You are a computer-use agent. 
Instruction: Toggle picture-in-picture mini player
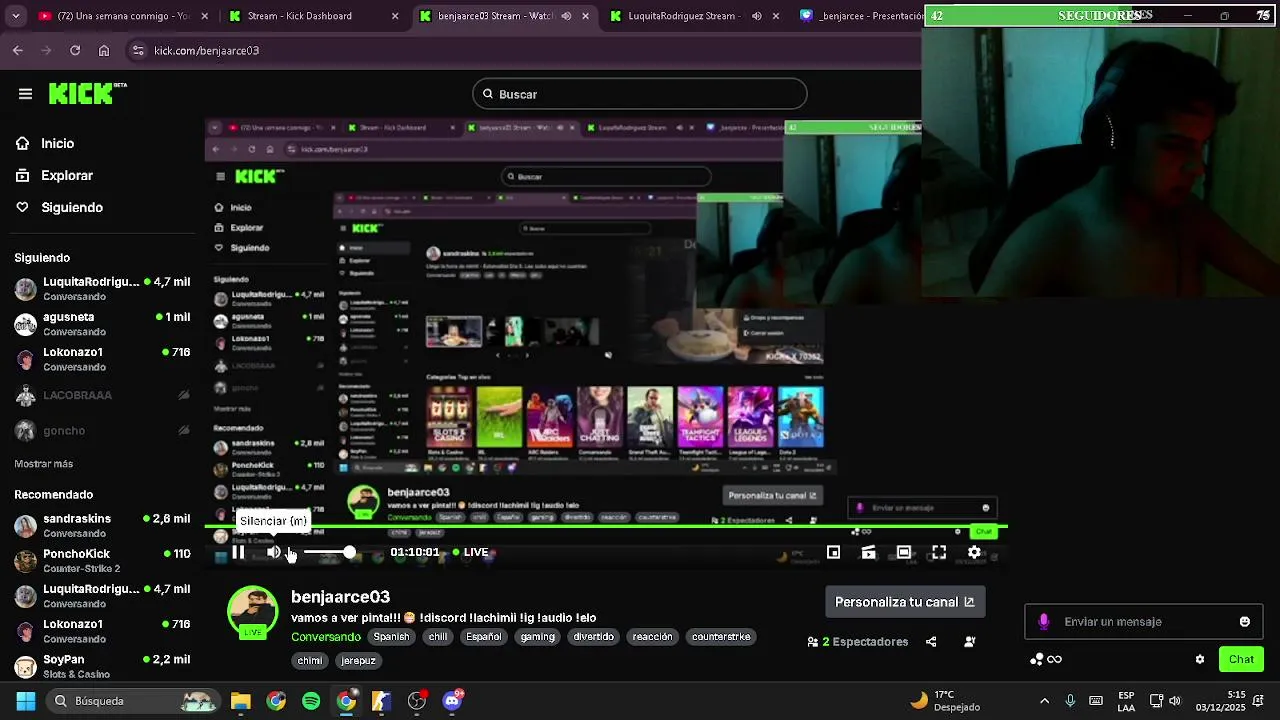click(833, 552)
